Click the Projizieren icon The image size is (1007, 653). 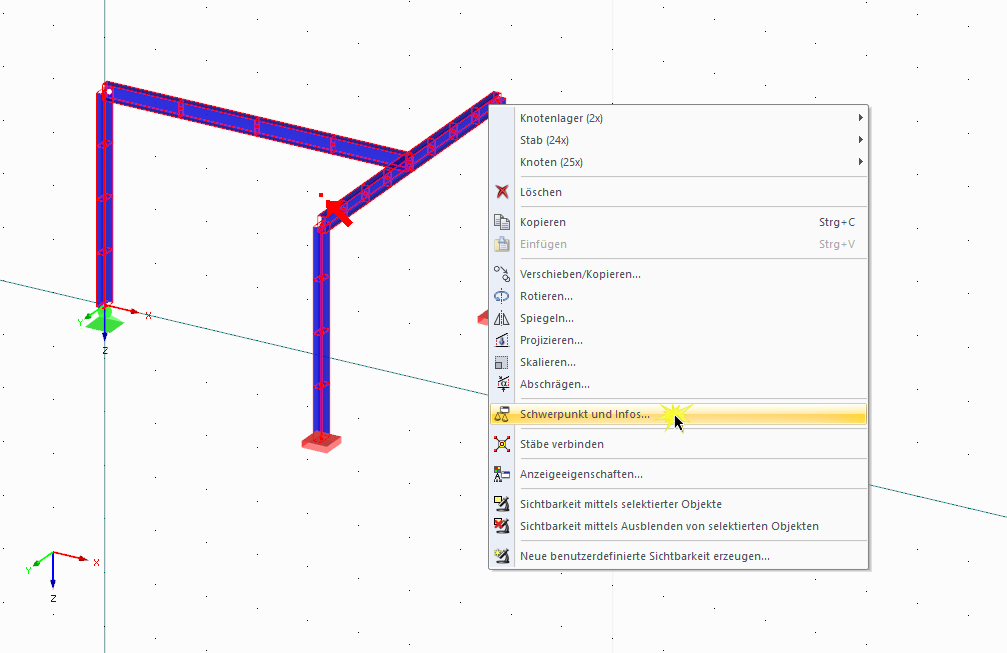[502, 340]
